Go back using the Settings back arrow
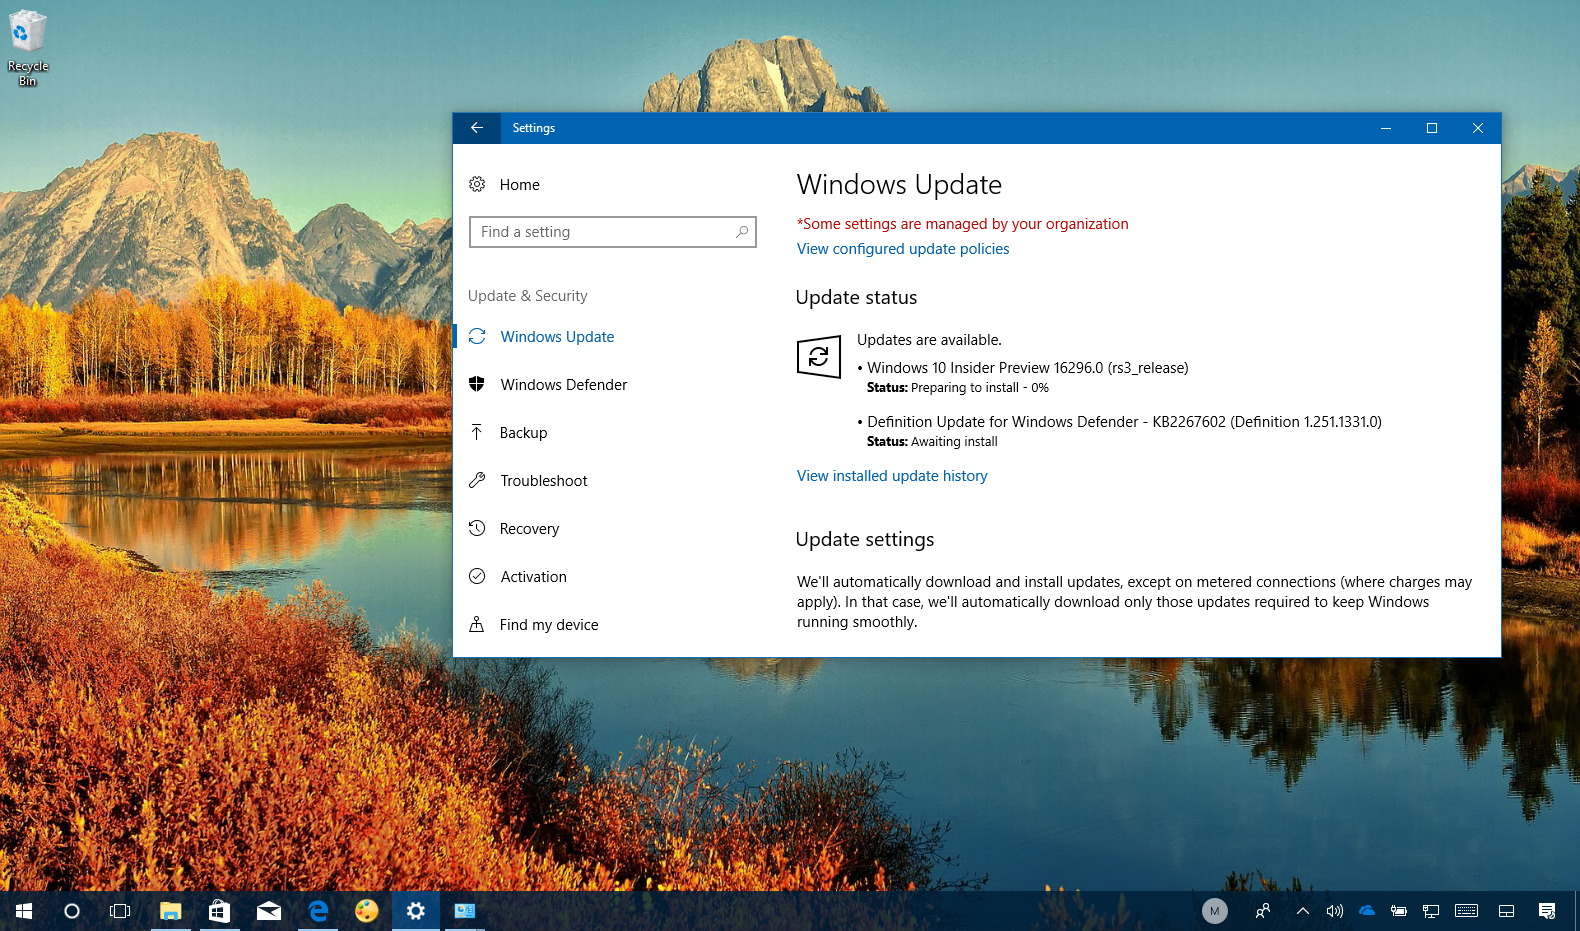The width and height of the screenshot is (1580, 931). (477, 128)
